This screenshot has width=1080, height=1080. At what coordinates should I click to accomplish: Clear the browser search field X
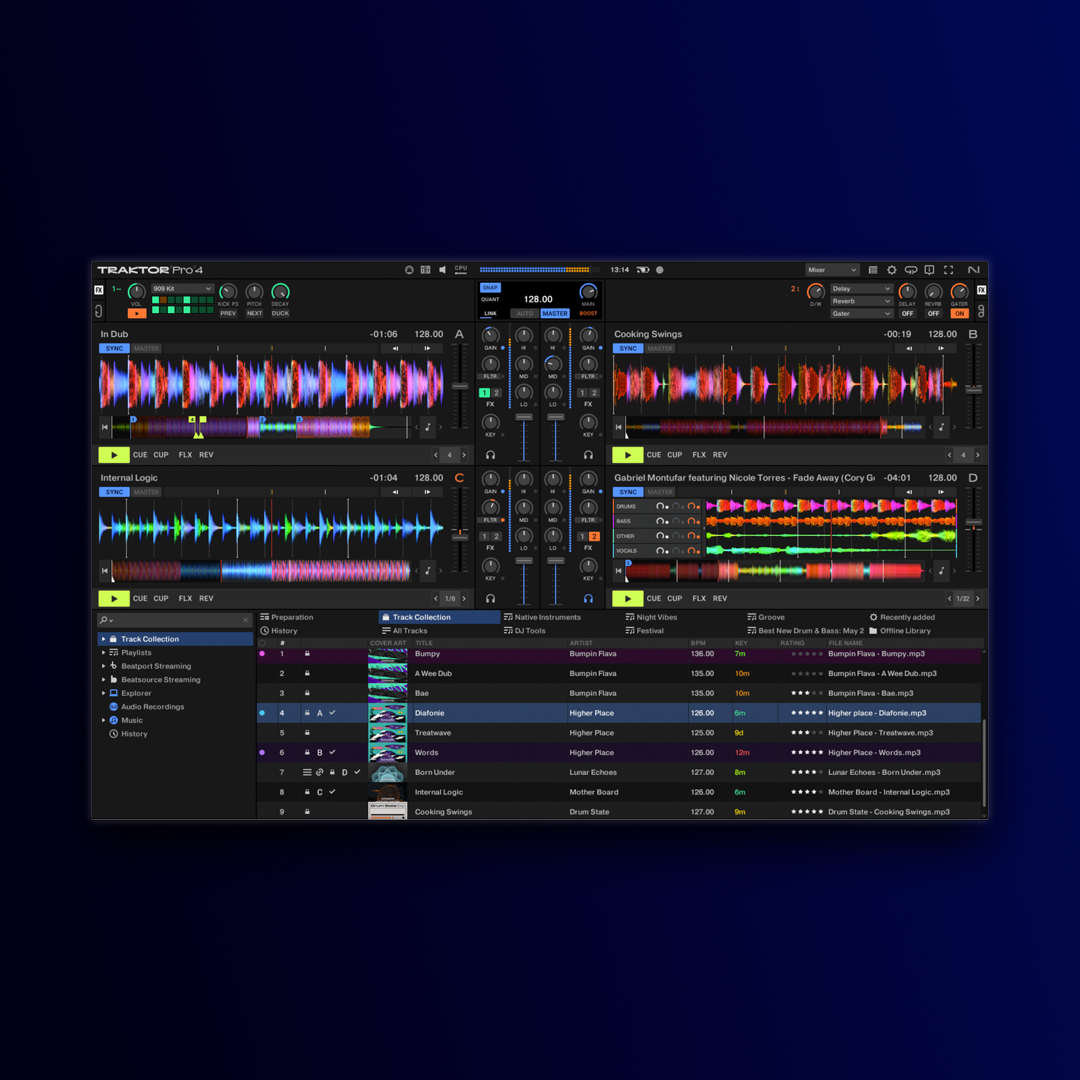click(245, 620)
